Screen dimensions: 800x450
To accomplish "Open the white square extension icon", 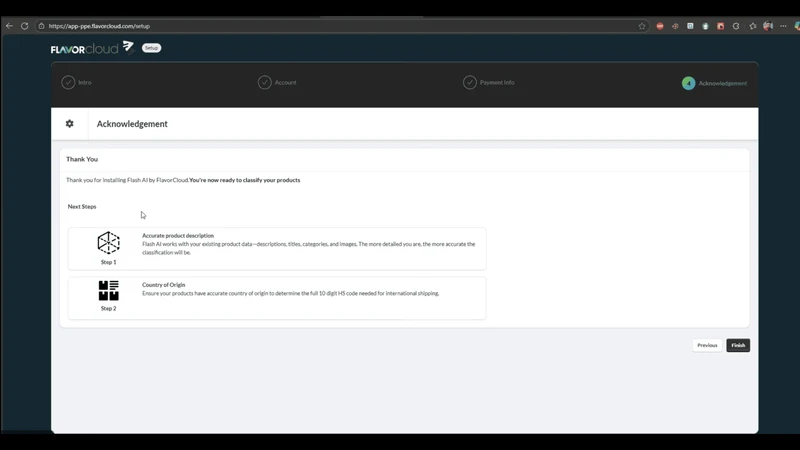I will pos(690,26).
